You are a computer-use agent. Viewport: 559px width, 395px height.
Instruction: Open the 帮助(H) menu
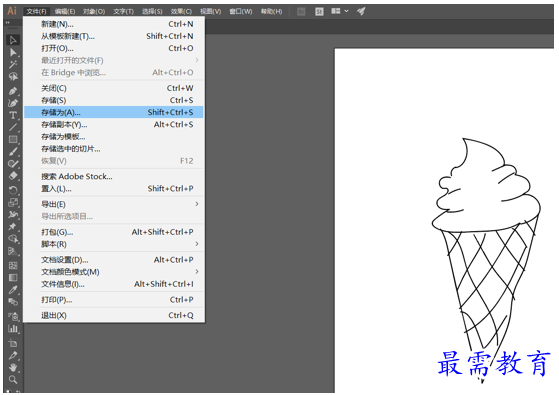pyautogui.click(x=271, y=11)
